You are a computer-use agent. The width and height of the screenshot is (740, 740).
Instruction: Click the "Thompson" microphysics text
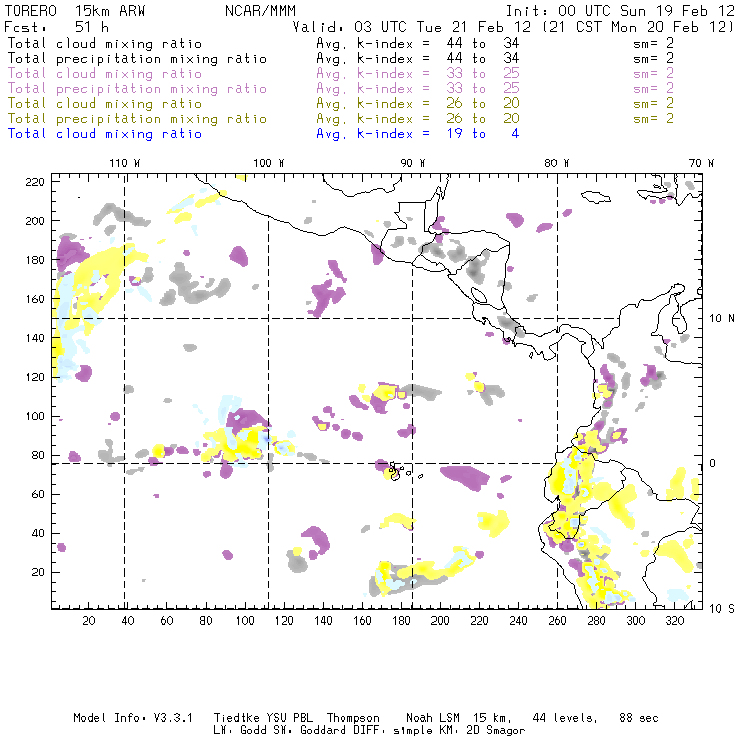click(353, 719)
